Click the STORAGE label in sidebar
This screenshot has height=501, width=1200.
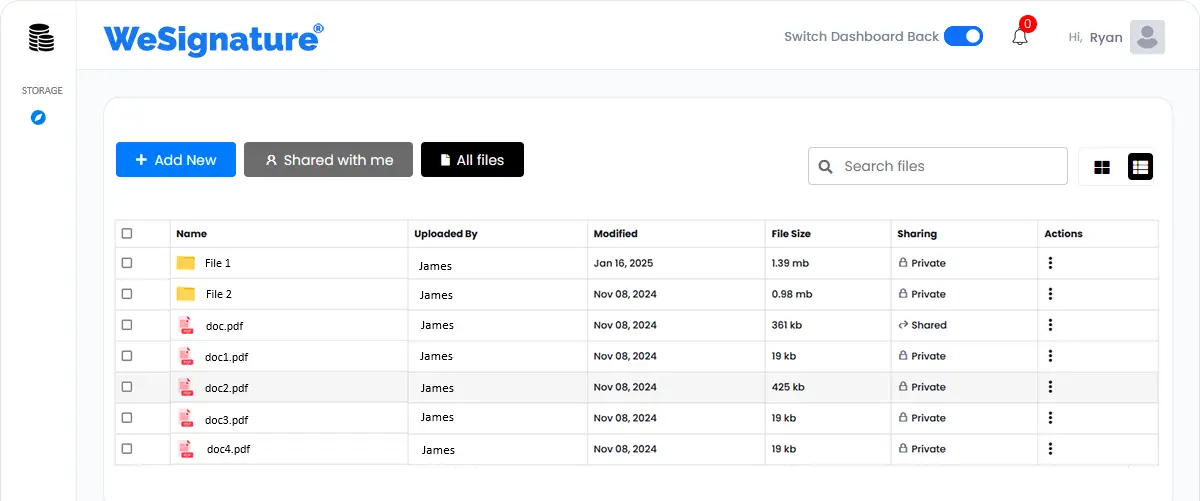(x=42, y=91)
